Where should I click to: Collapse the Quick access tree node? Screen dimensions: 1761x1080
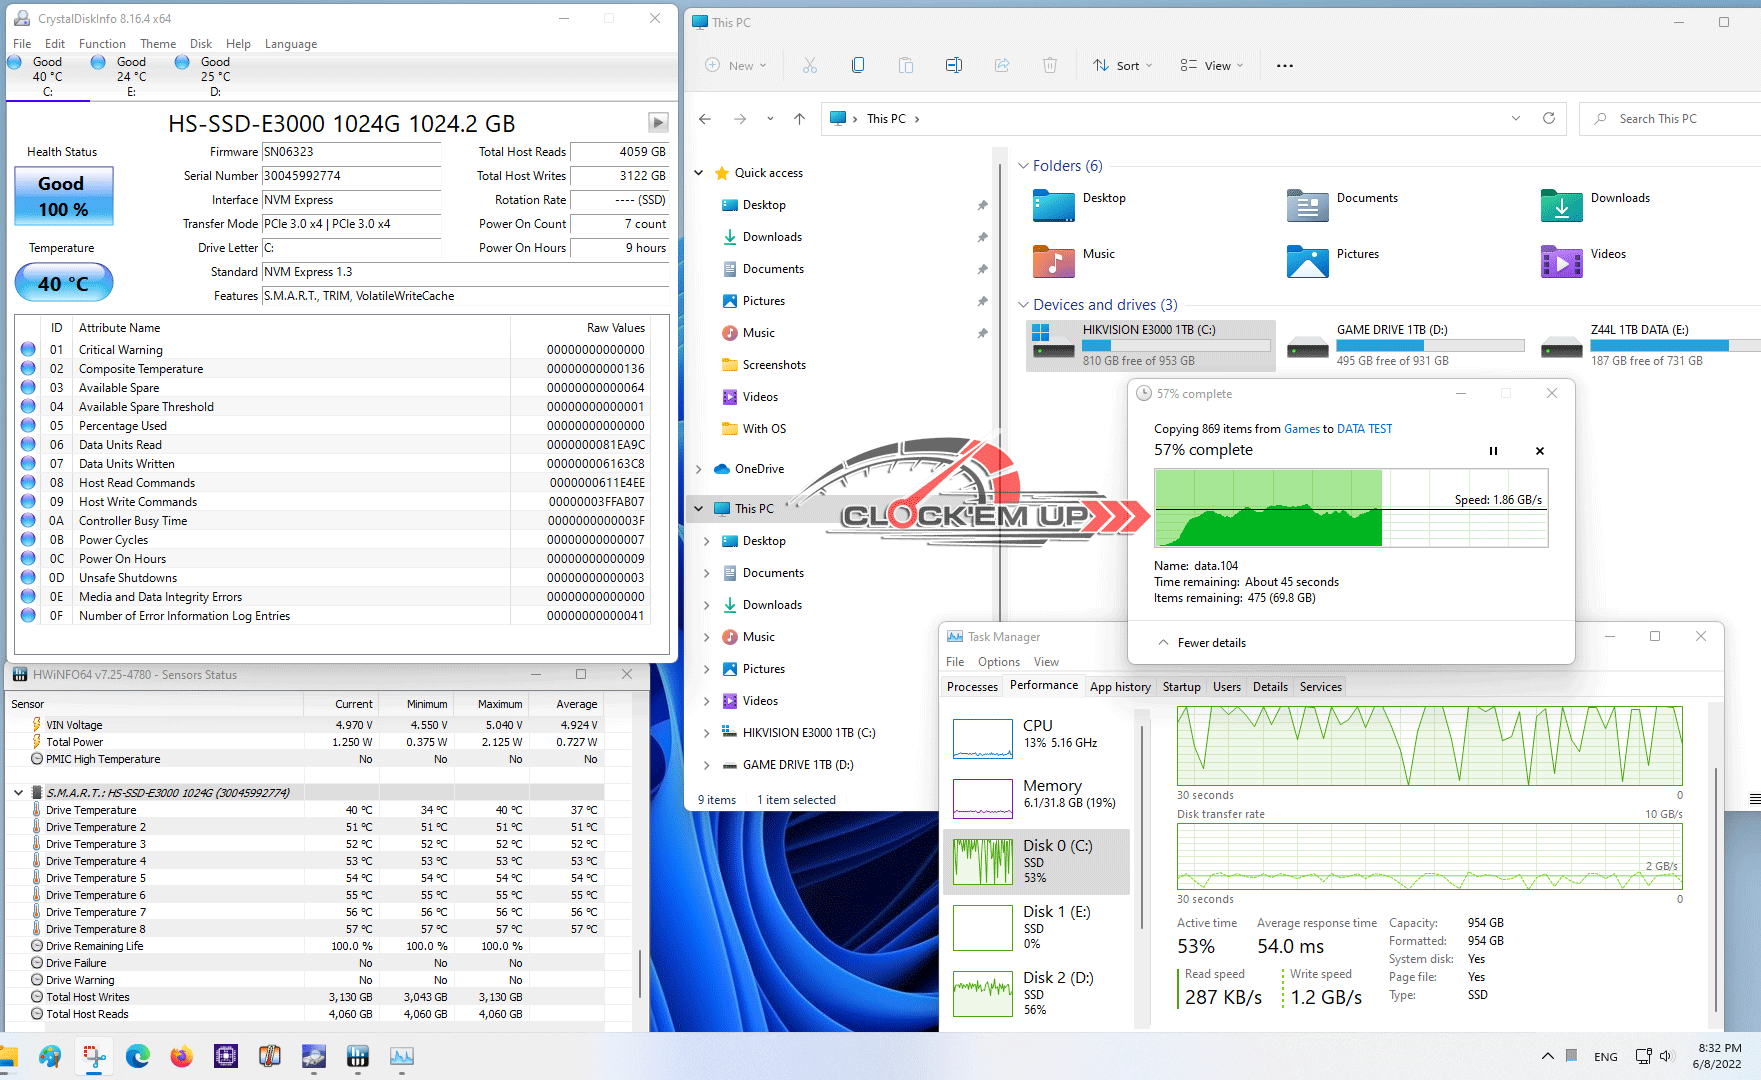(699, 173)
